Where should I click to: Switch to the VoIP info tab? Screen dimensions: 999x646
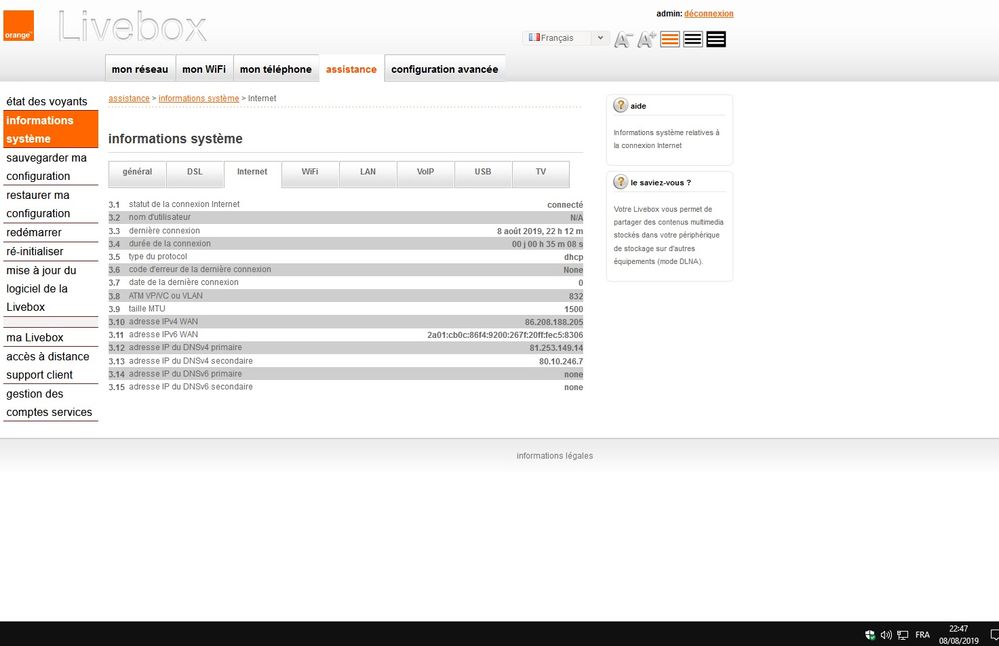tap(426, 172)
